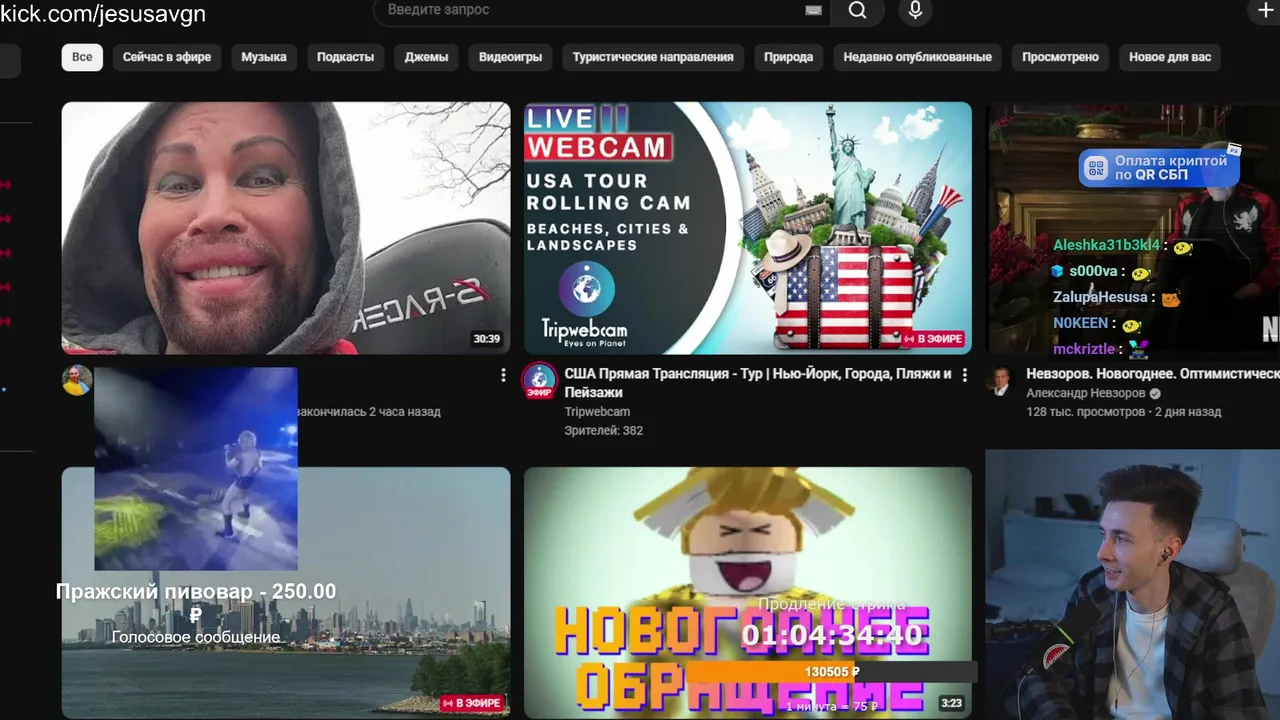Select the Природа filter chip
1280x720 pixels.
point(788,57)
